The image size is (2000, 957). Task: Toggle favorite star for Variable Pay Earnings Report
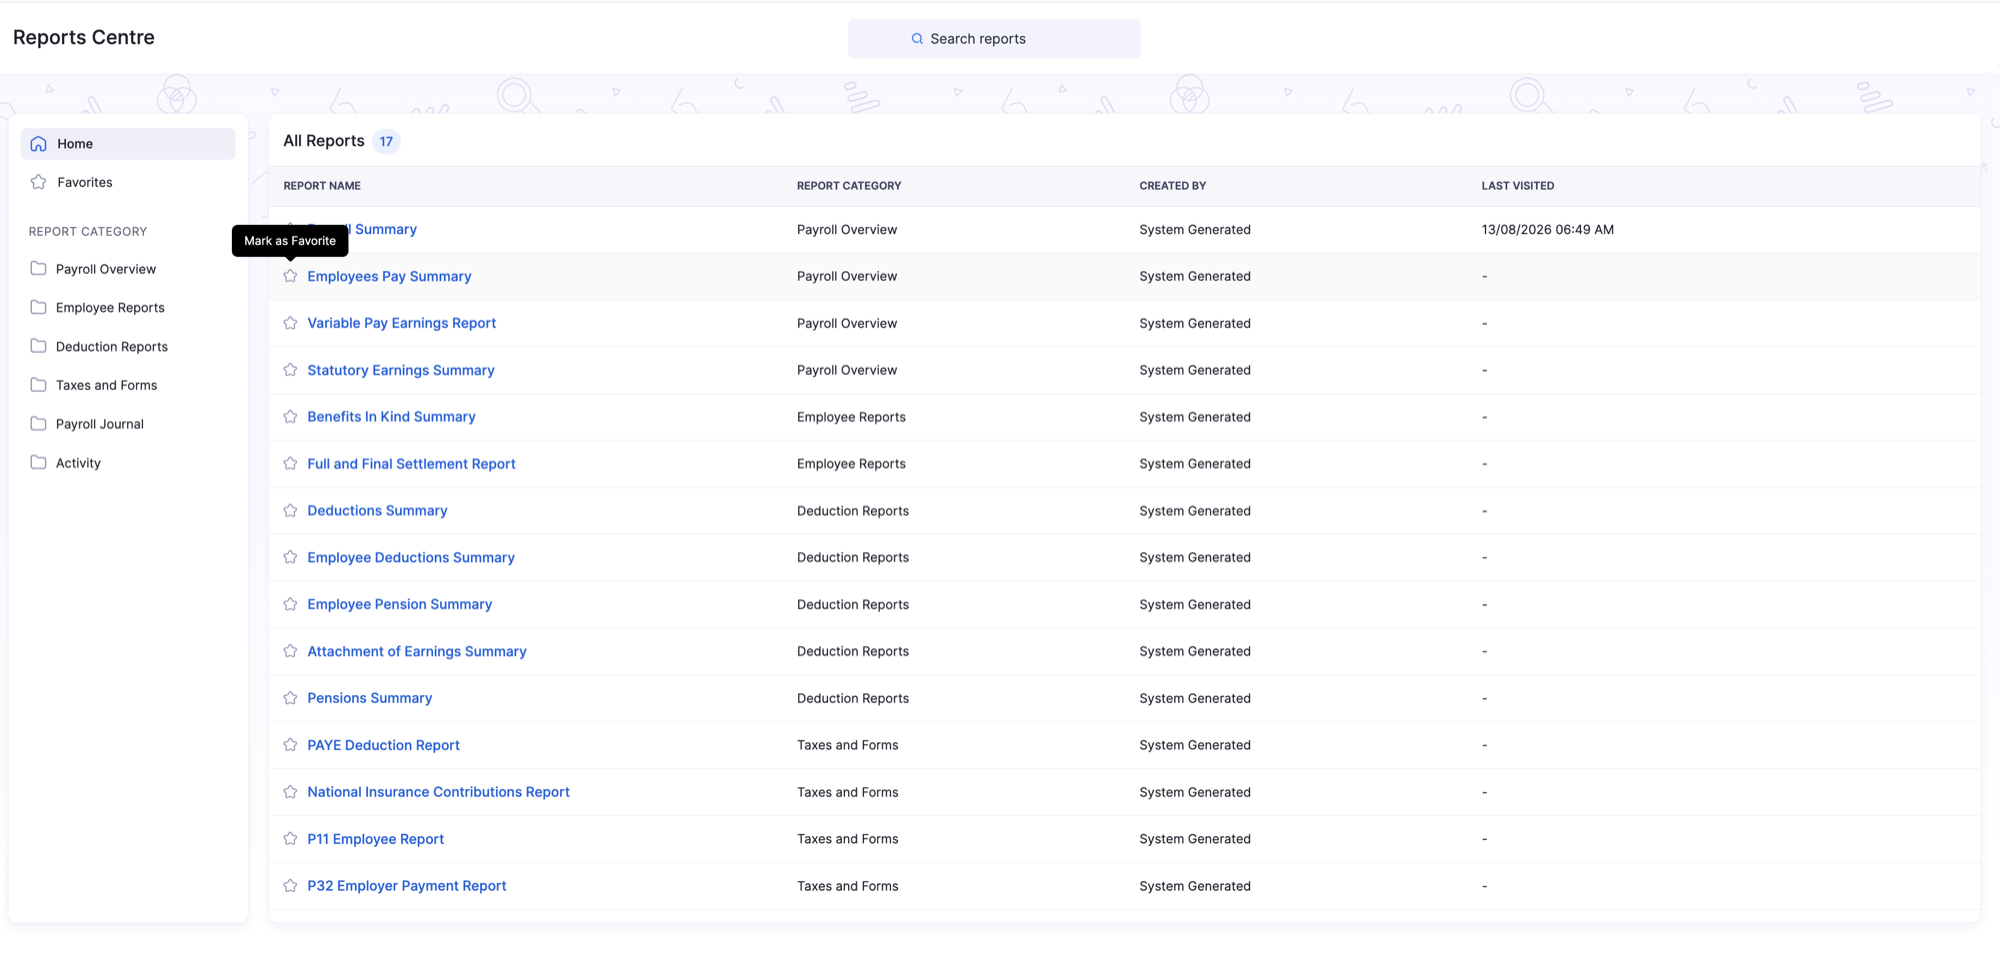pos(290,323)
